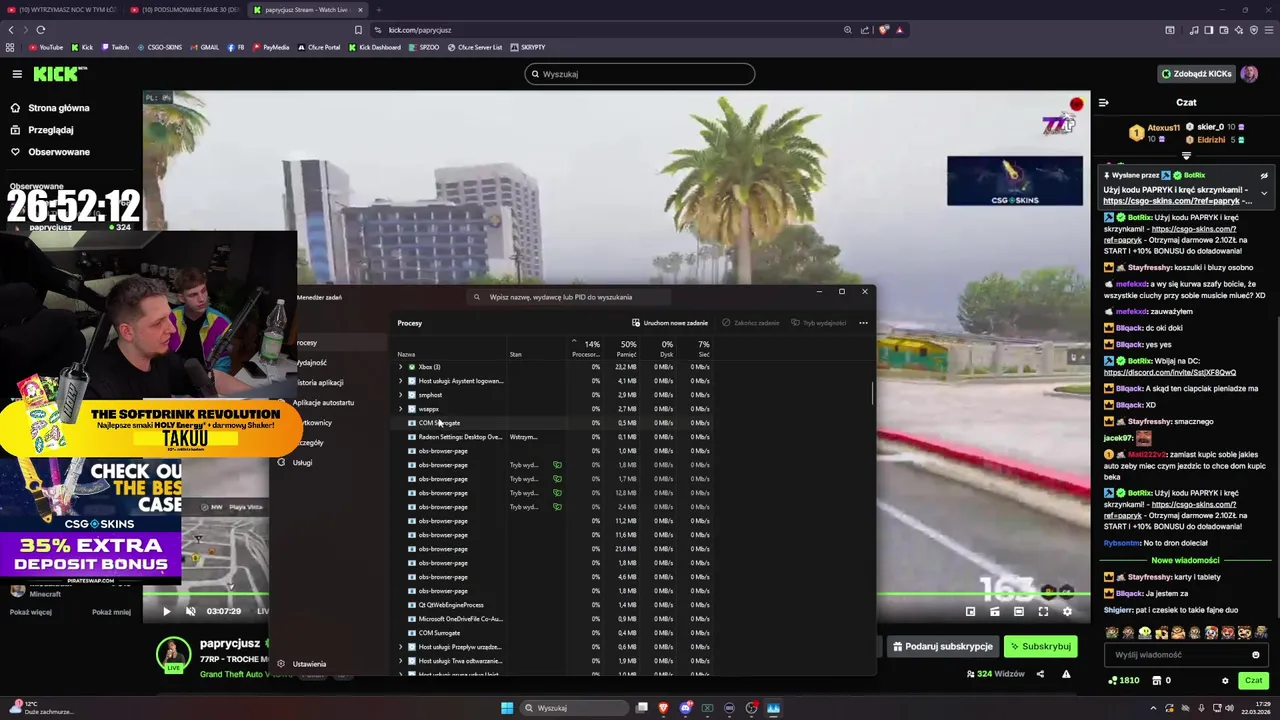Open Brave Shields lion icon
Viewport: 1280px width, 720px height.
point(884,30)
